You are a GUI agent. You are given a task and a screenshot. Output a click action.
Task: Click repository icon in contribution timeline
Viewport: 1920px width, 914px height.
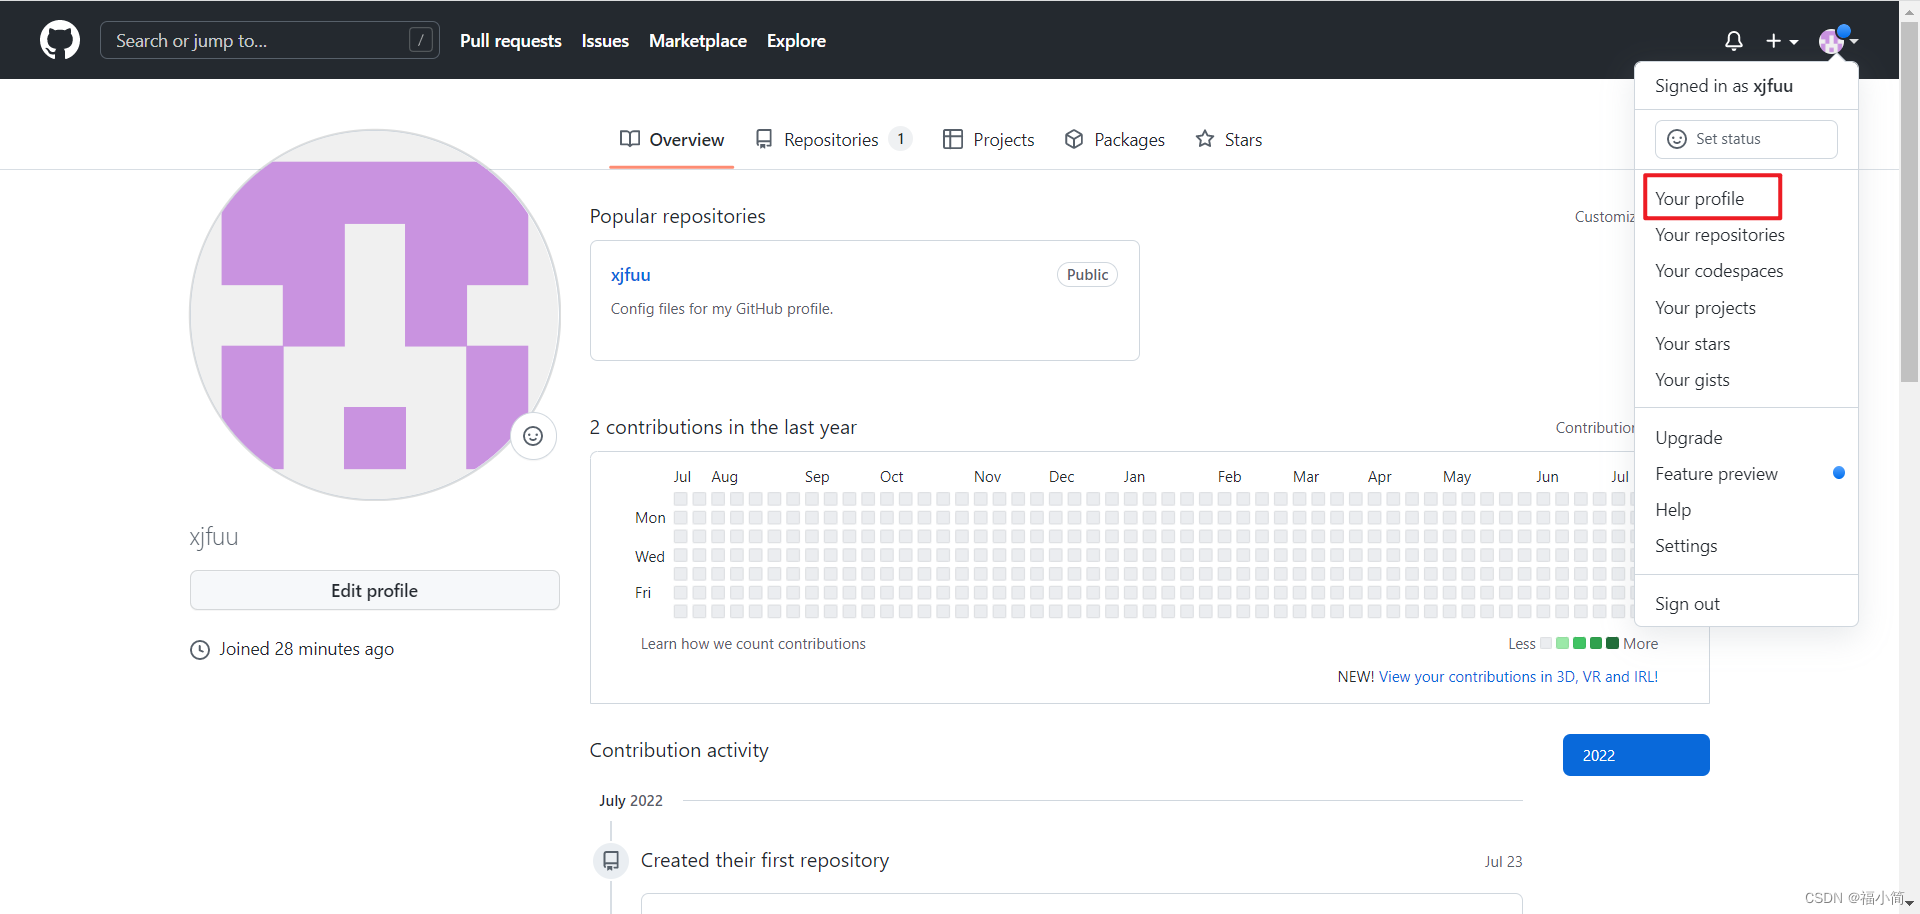coord(611,860)
